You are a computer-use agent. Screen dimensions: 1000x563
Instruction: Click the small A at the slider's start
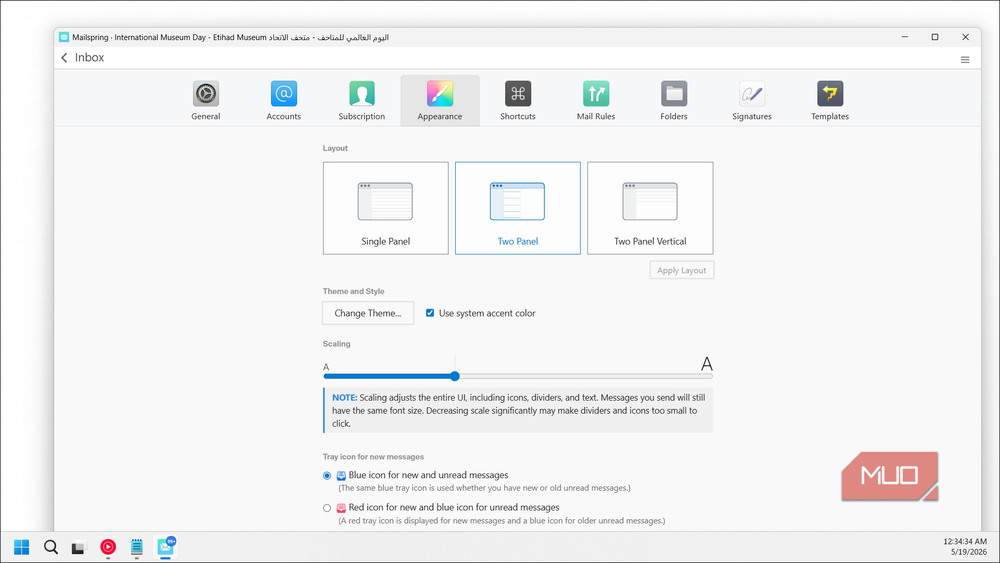click(326, 367)
